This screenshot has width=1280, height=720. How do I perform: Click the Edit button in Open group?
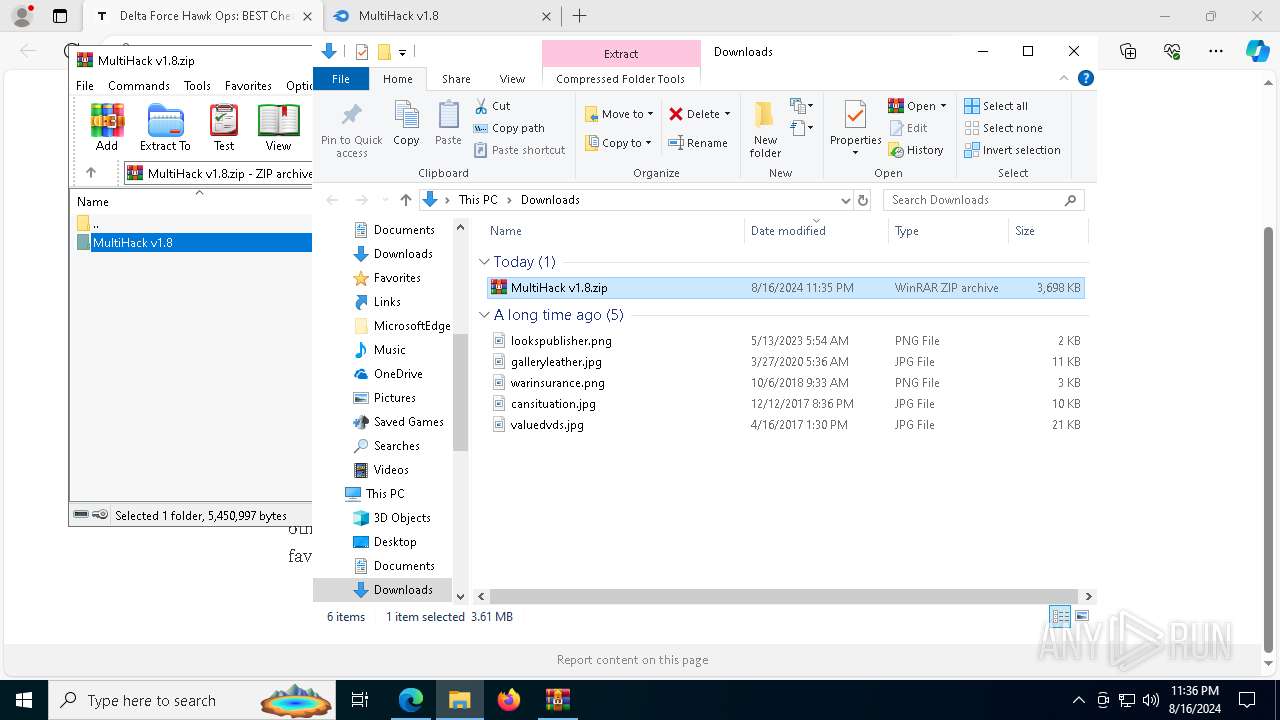908,128
